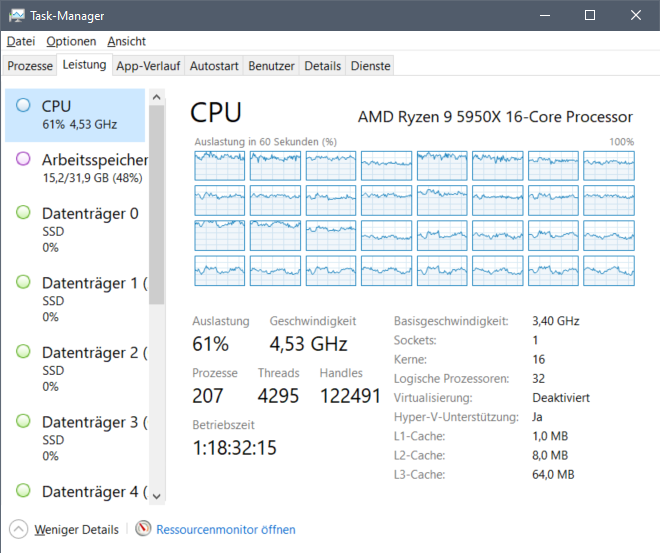Select the Leistung tab
This screenshot has height=553, width=660.
(84, 65)
